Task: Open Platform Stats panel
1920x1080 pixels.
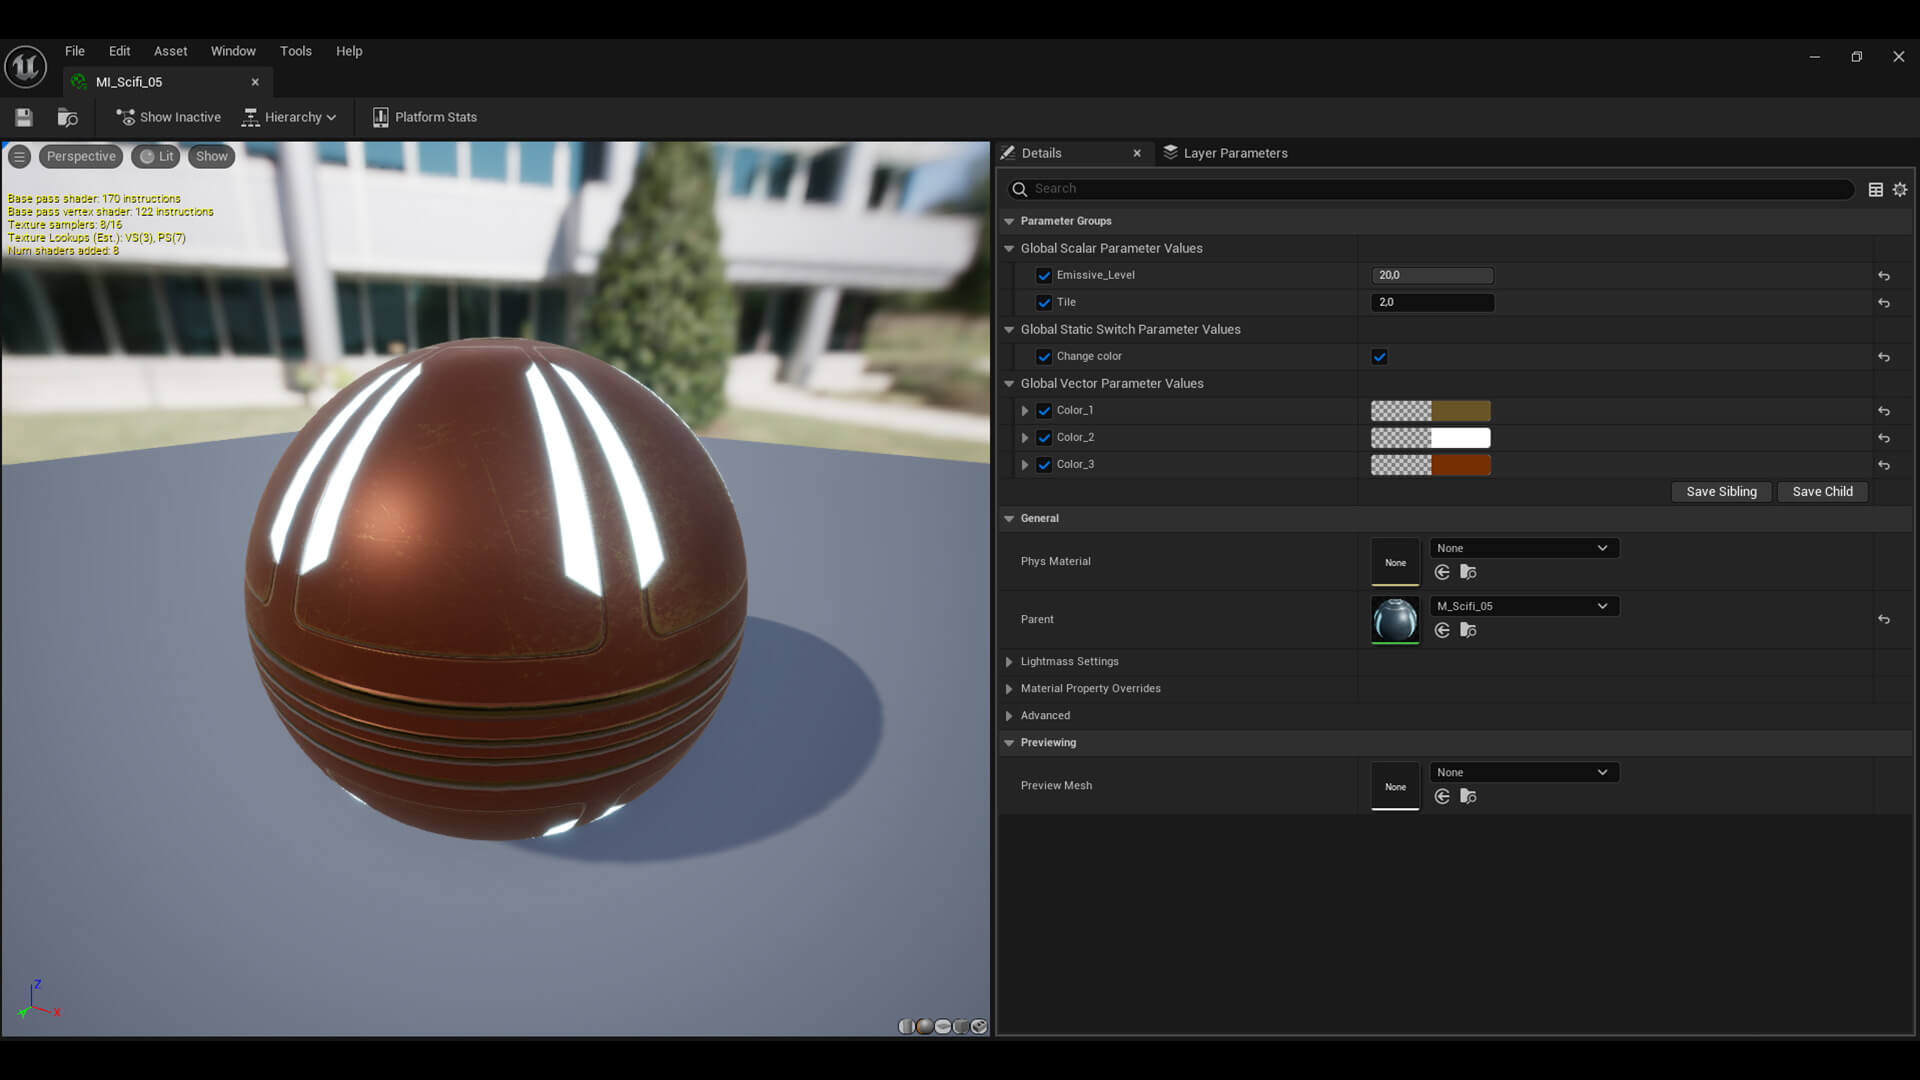Action: tap(425, 117)
